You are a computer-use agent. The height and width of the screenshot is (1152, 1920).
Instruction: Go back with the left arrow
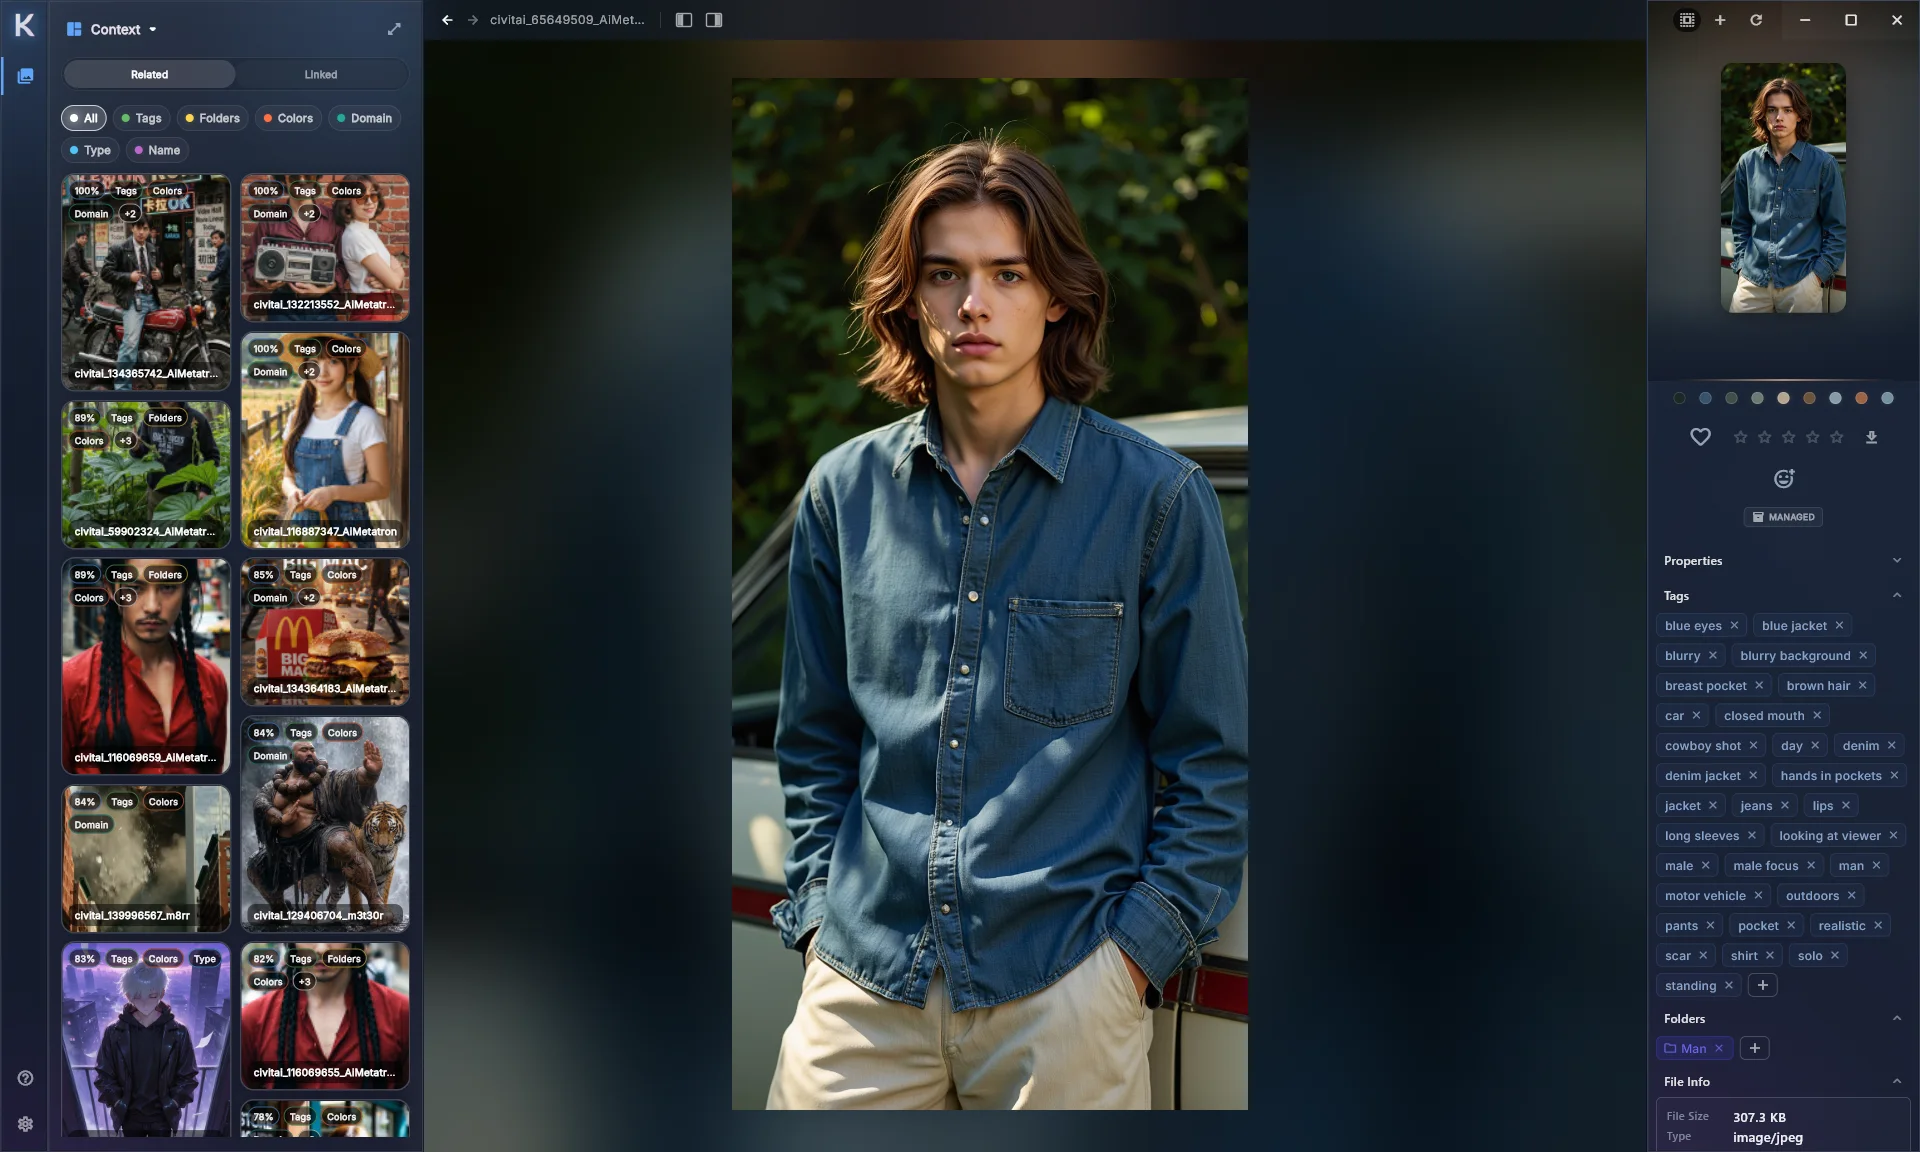tap(447, 20)
